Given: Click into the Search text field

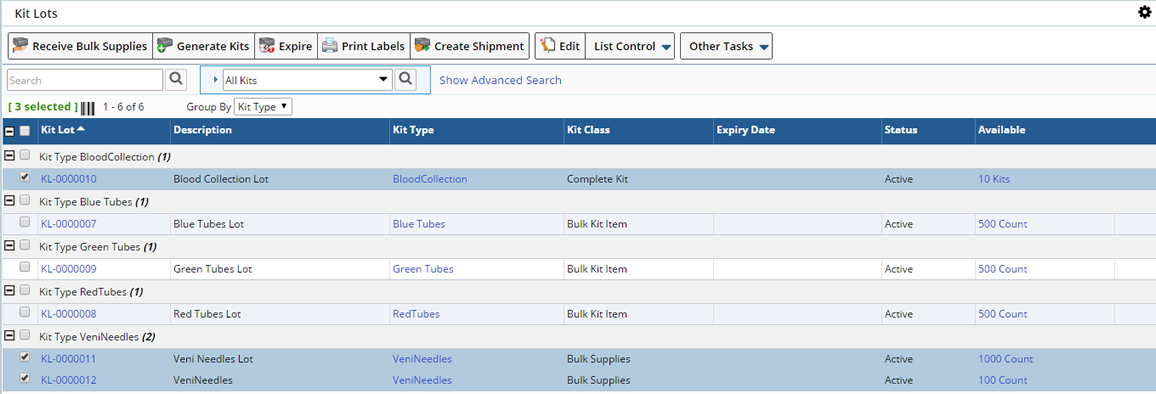Looking at the screenshot, I should (85, 80).
